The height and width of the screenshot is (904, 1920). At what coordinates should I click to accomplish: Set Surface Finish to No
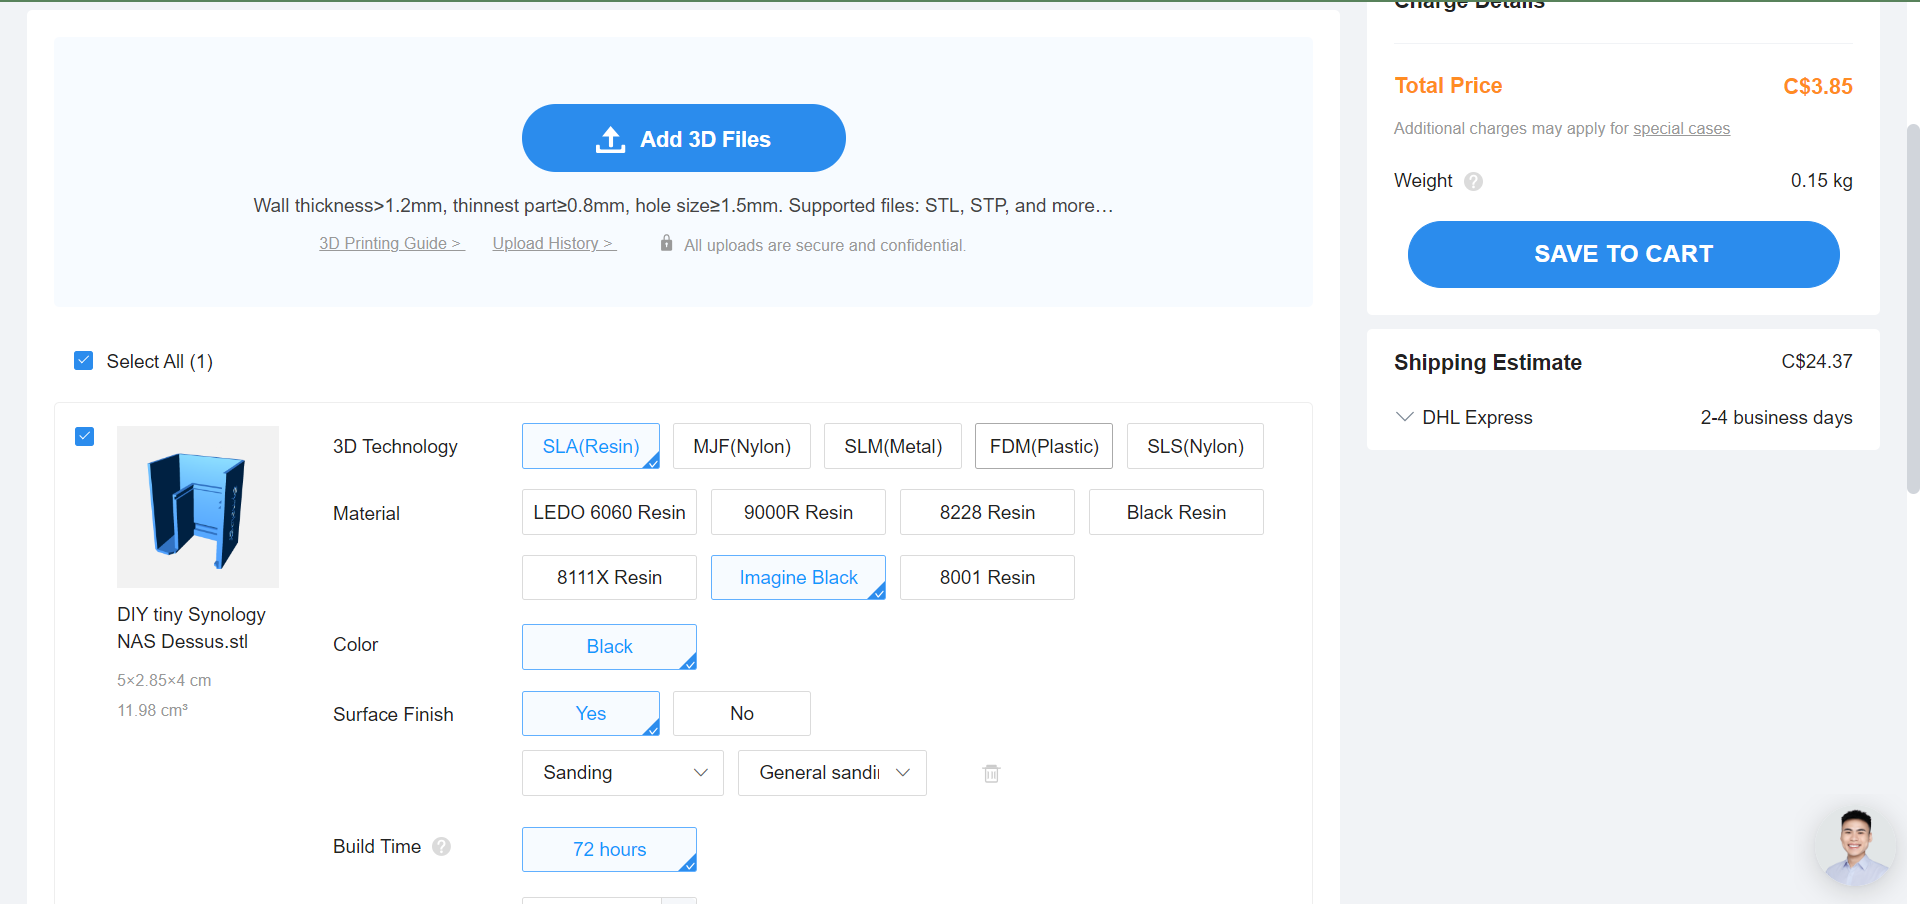(741, 713)
